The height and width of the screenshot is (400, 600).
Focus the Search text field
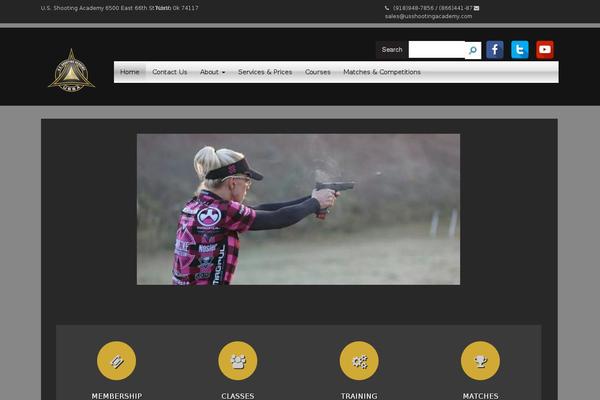click(x=437, y=50)
